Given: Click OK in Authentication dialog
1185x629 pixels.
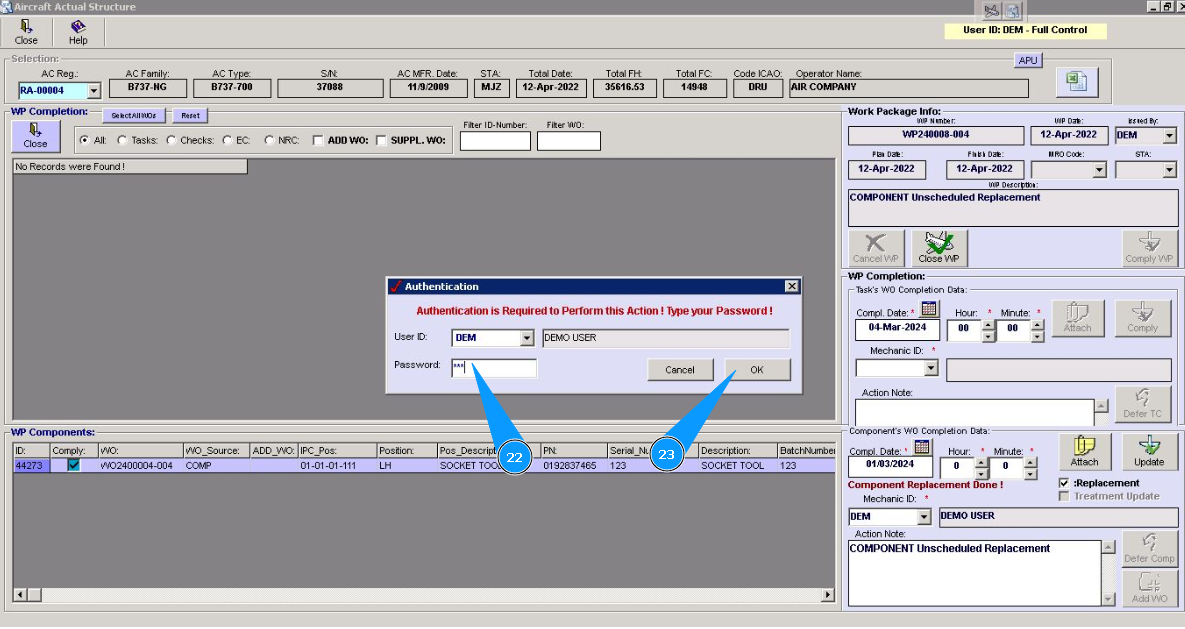Looking at the screenshot, I should [x=757, y=370].
